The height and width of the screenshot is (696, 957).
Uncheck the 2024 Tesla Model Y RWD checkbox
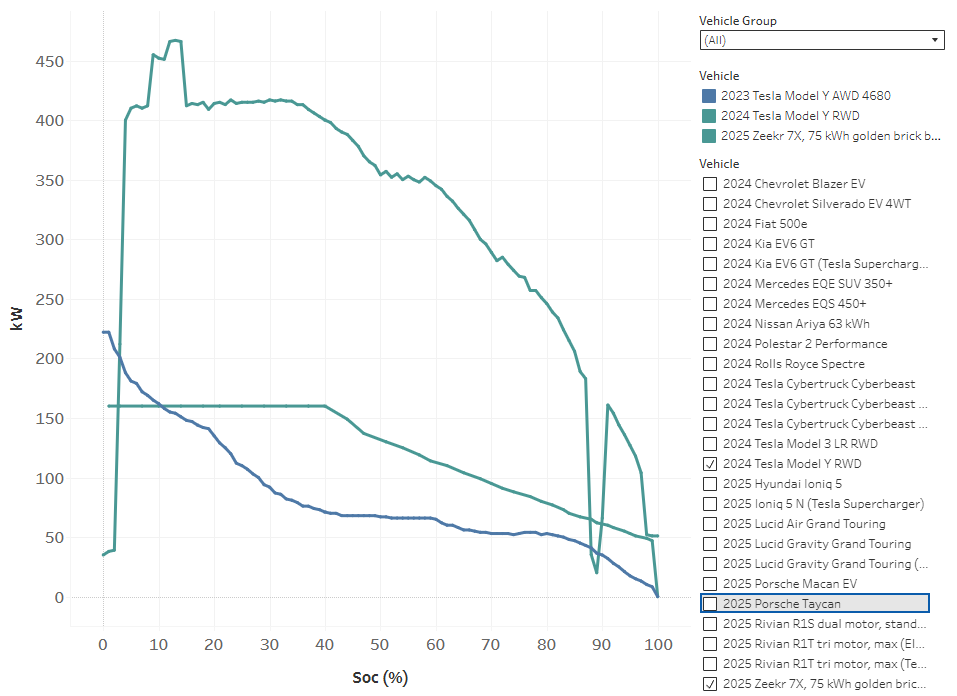(x=710, y=464)
